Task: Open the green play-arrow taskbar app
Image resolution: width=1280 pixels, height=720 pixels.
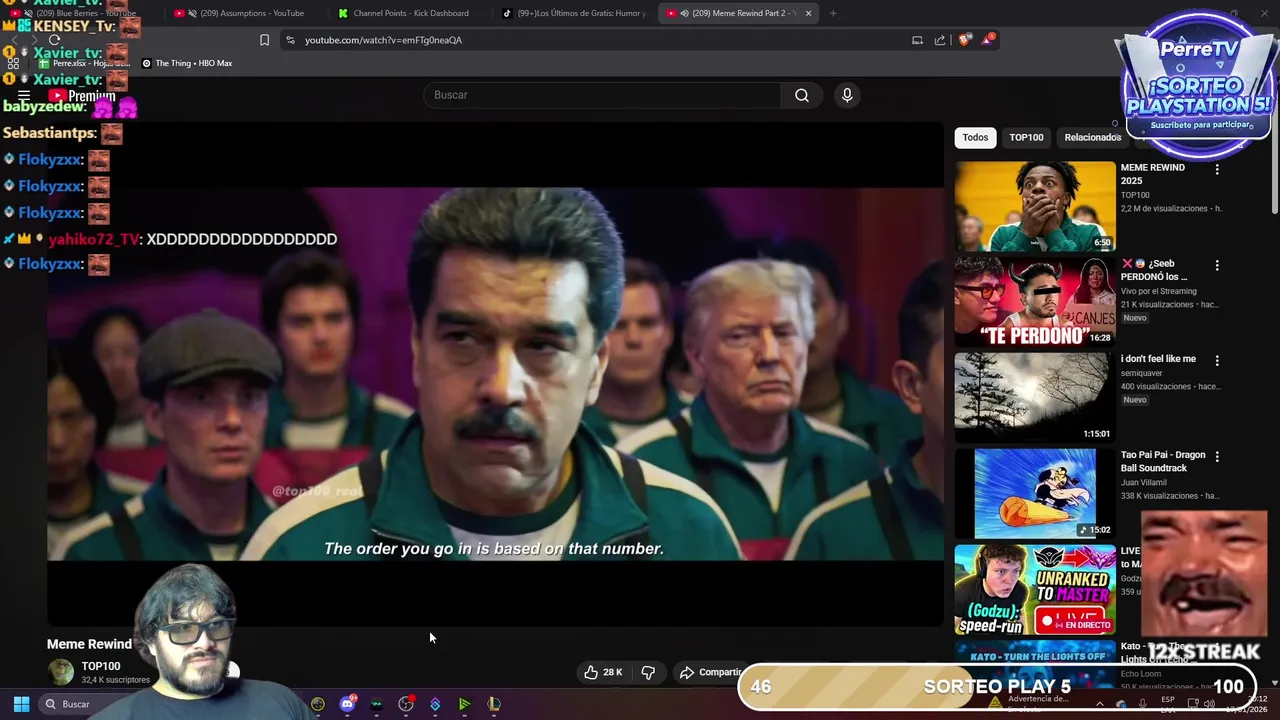Action: click(464, 704)
